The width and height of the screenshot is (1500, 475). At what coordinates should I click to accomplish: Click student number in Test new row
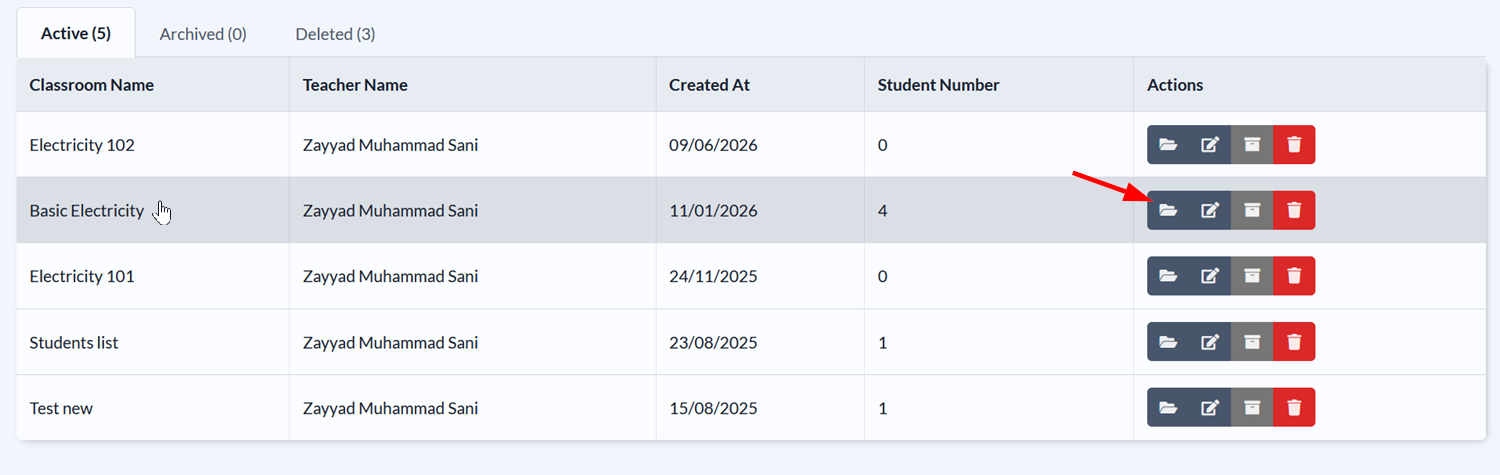point(883,408)
